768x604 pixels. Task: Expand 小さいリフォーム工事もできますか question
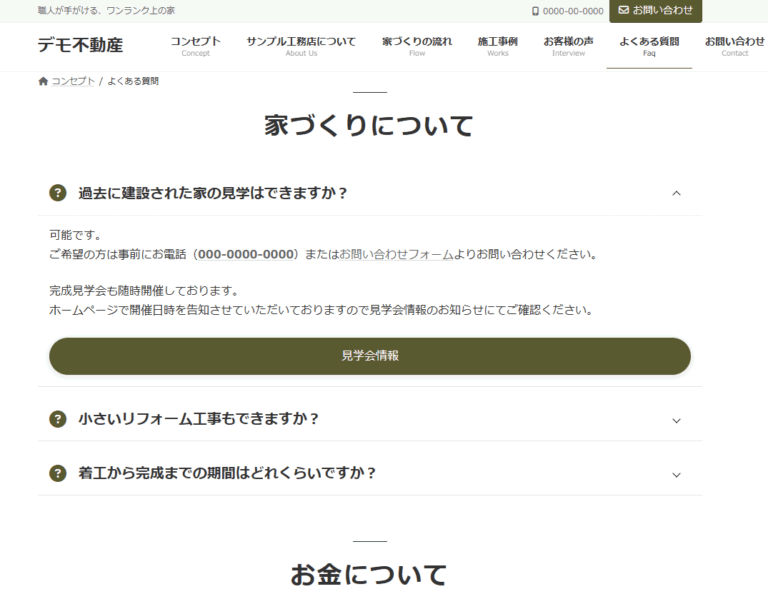[x=676, y=420]
